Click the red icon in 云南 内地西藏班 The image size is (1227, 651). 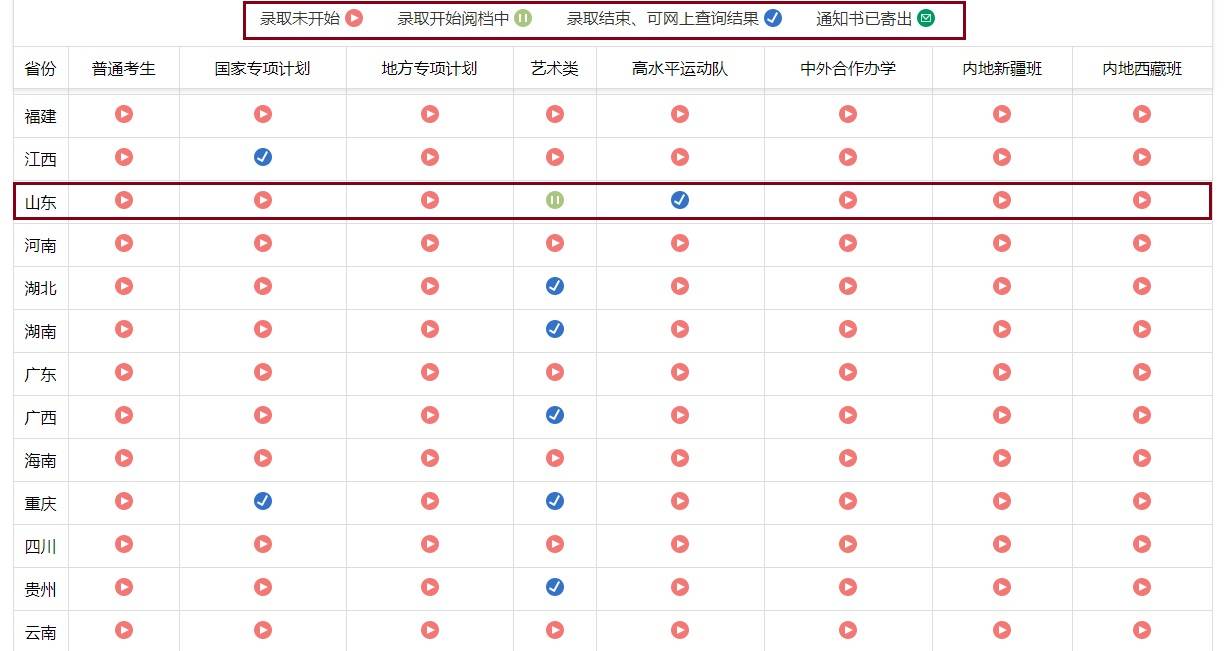click(1141, 630)
